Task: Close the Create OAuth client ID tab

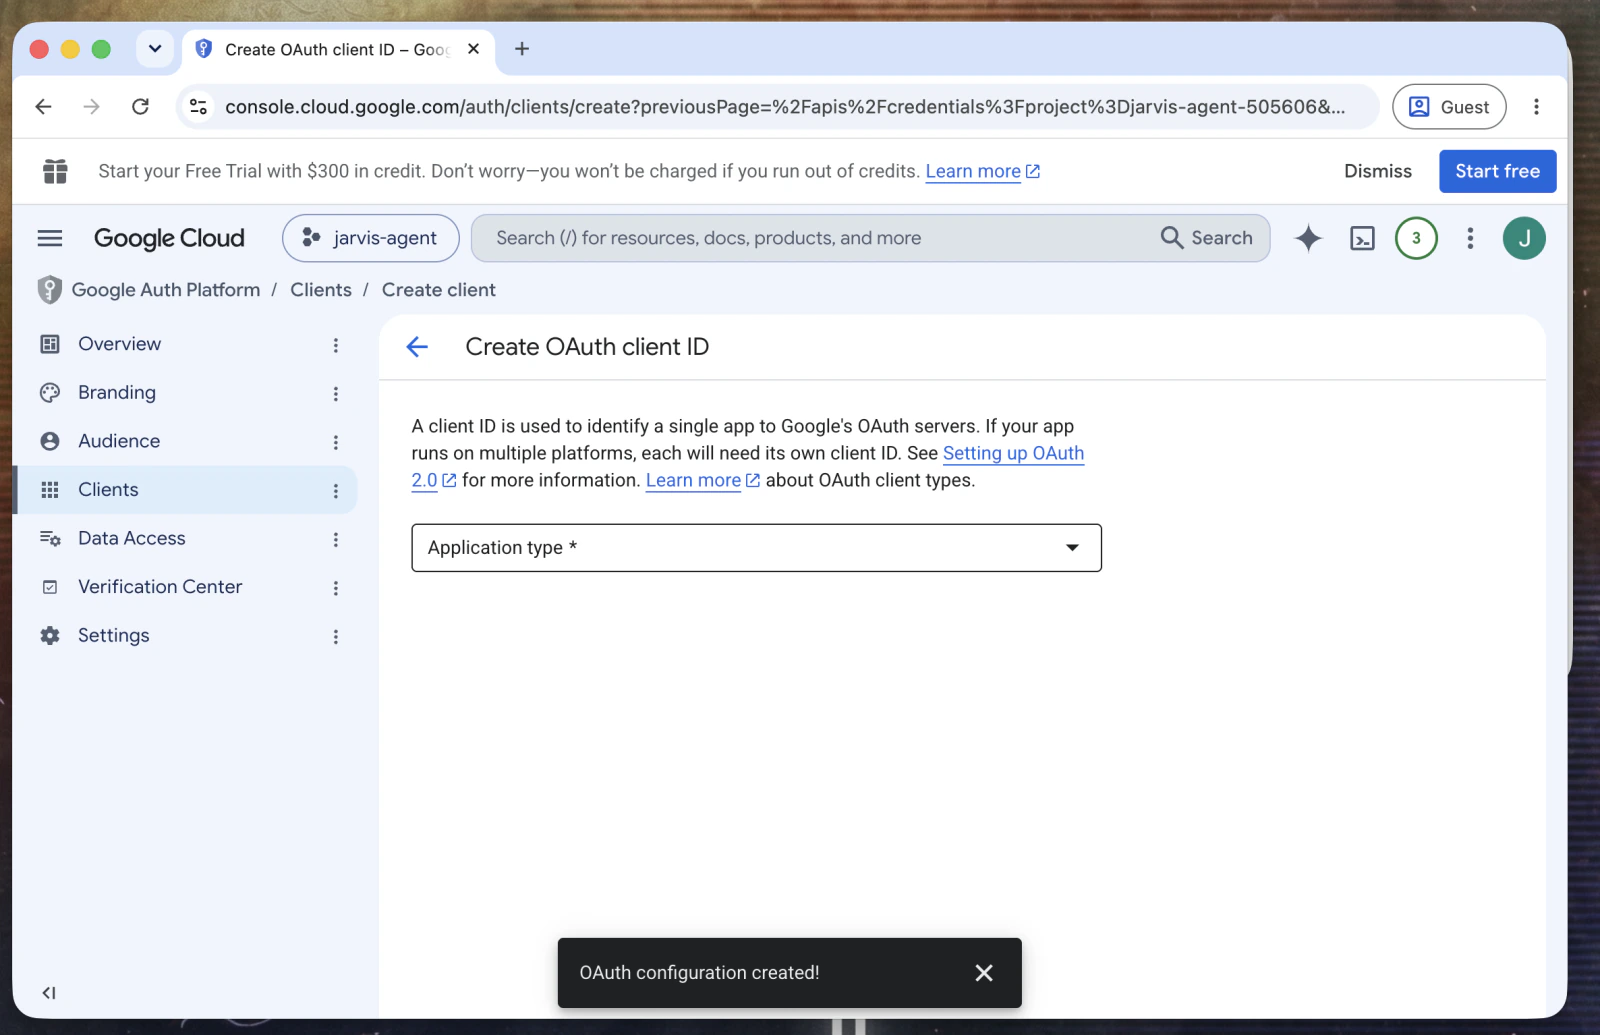Action: (474, 49)
